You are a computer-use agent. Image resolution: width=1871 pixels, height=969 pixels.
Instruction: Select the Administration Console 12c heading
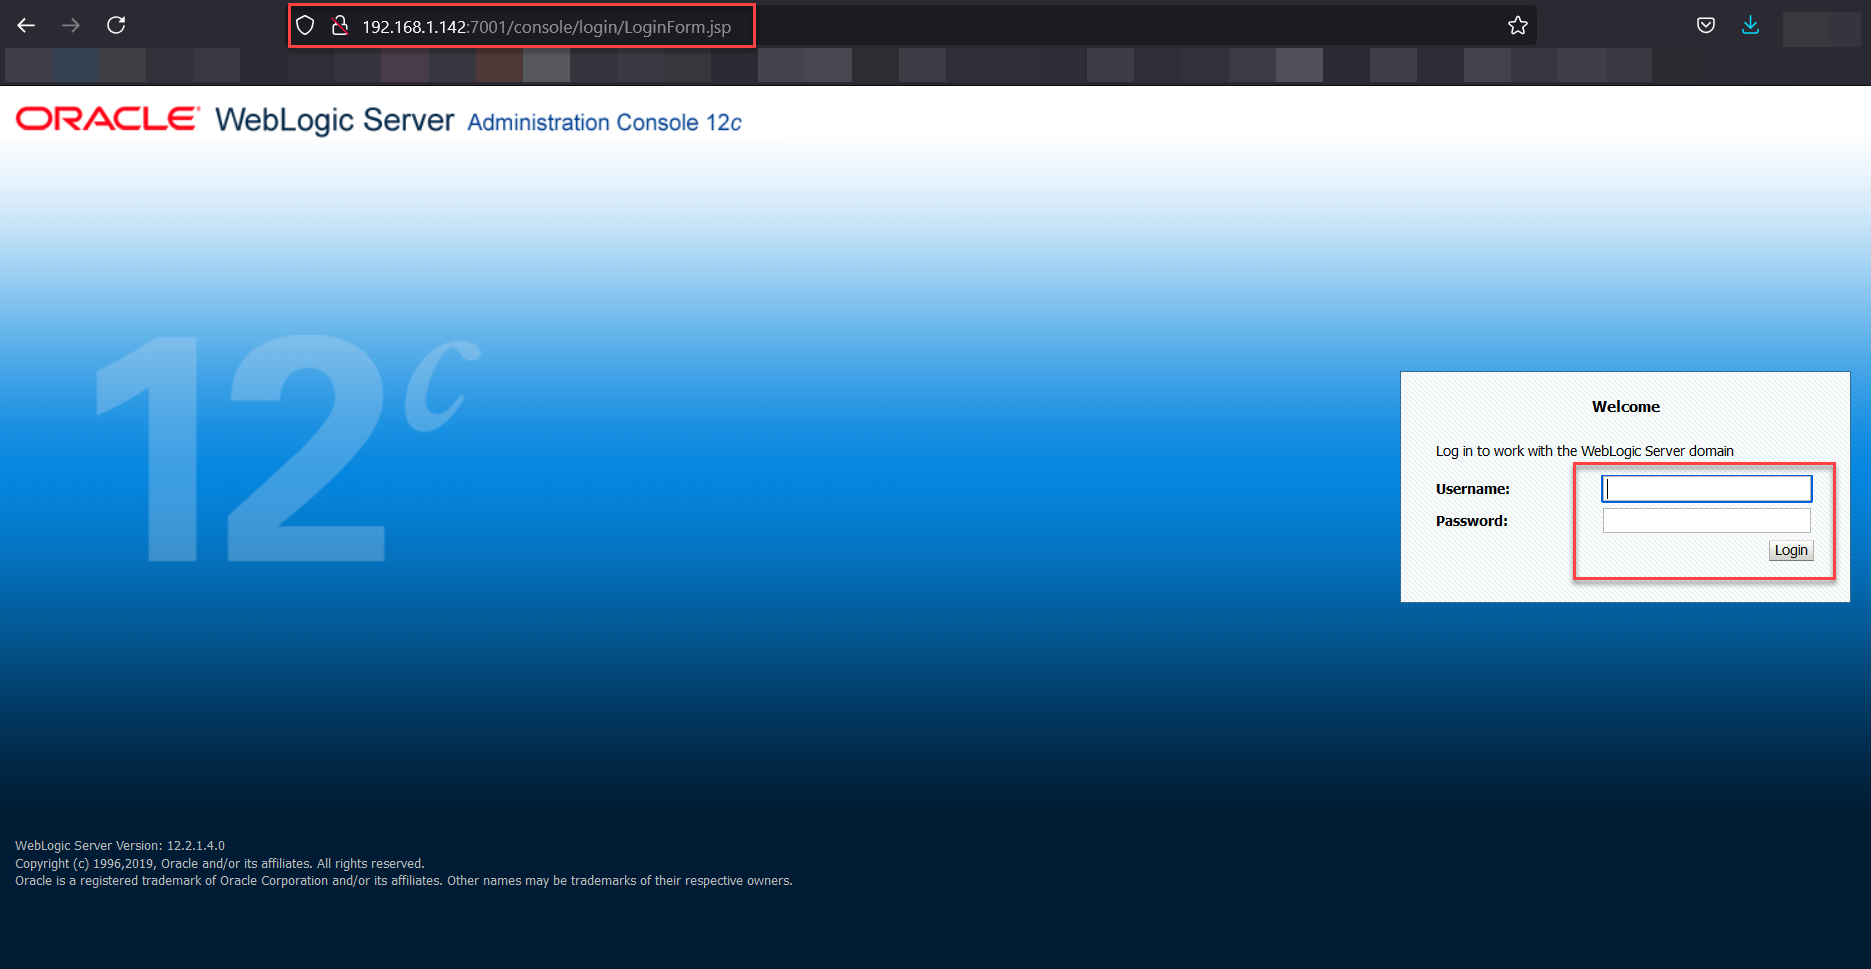click(604, 123)
